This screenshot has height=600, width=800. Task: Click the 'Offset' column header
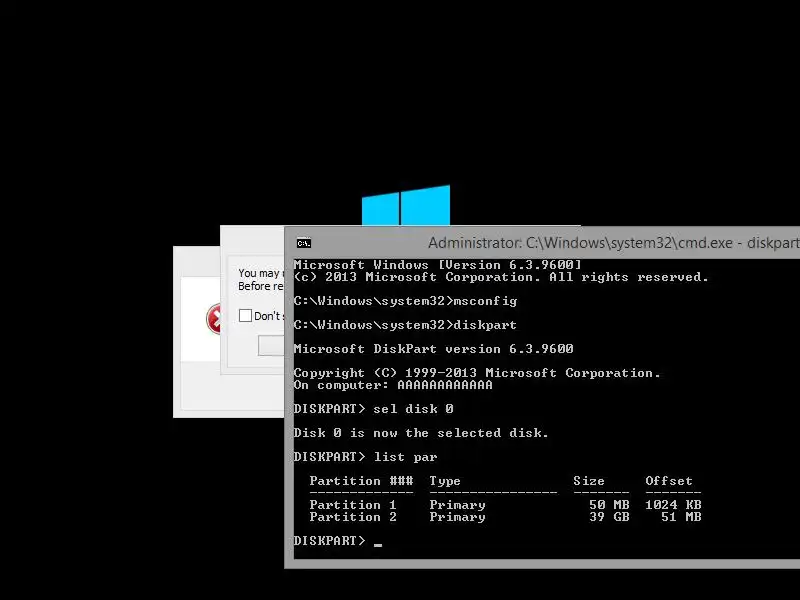click(669, 481)
